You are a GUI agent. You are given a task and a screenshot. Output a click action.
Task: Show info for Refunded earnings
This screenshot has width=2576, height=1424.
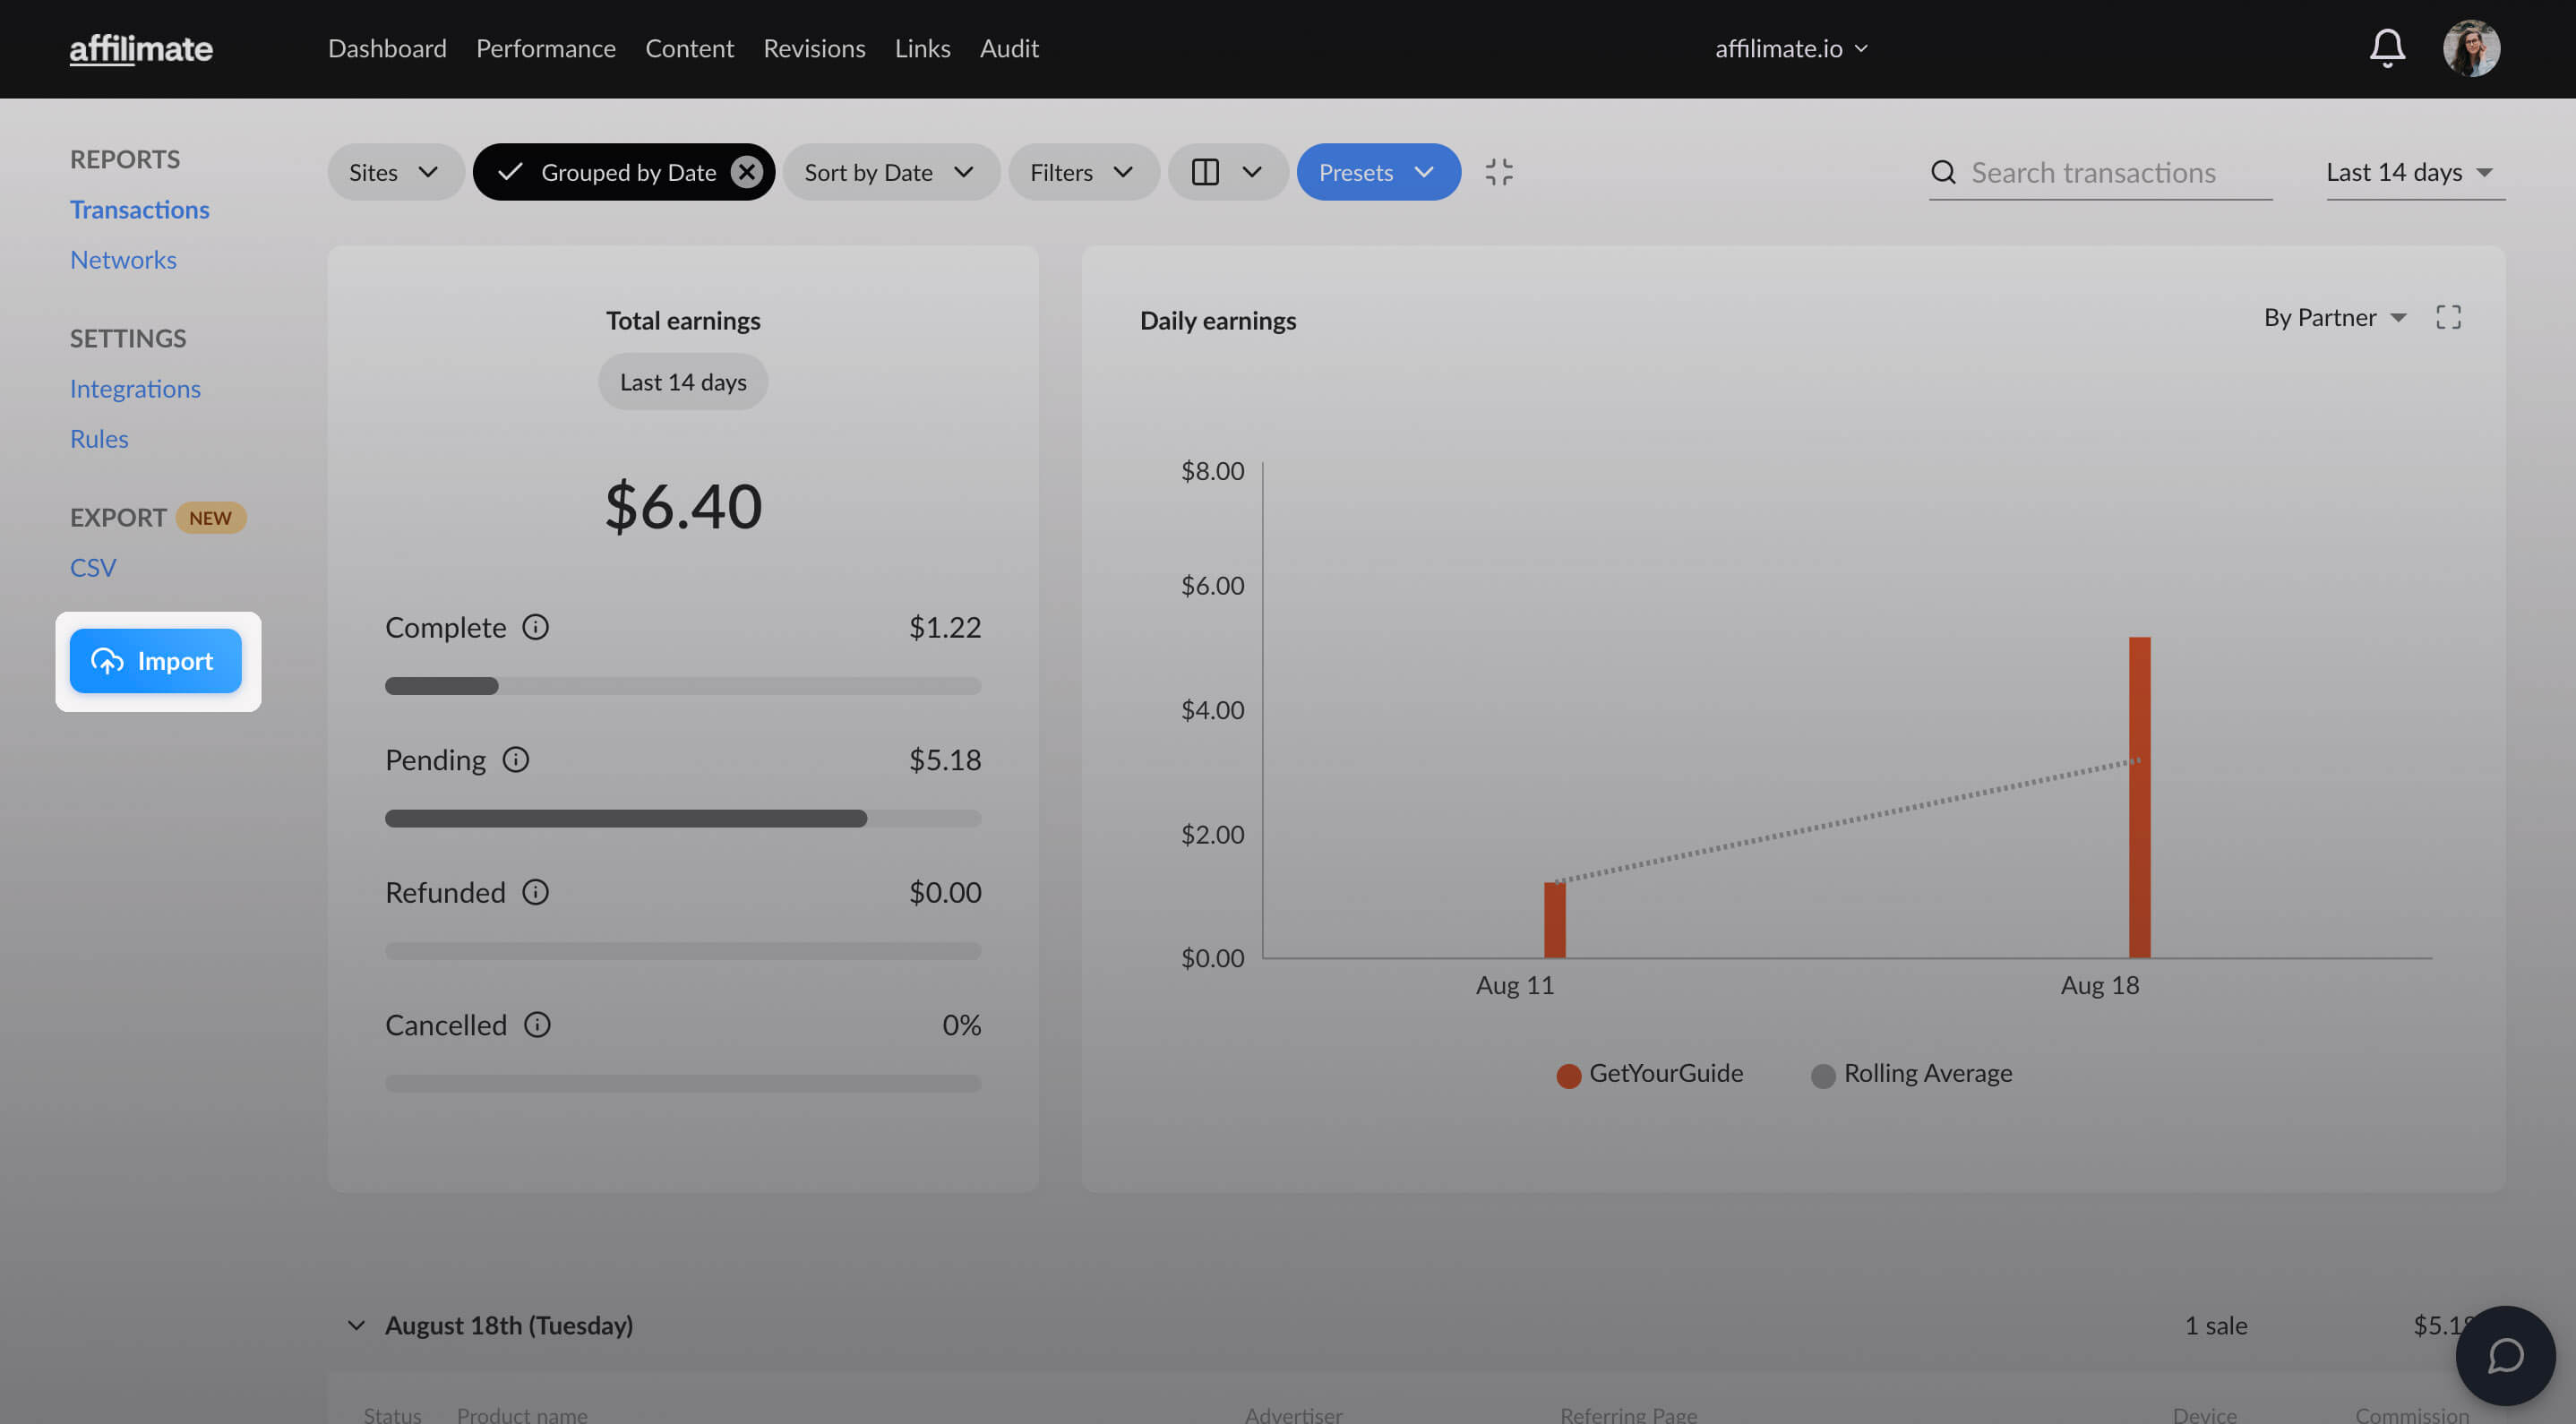pos(536,892)
